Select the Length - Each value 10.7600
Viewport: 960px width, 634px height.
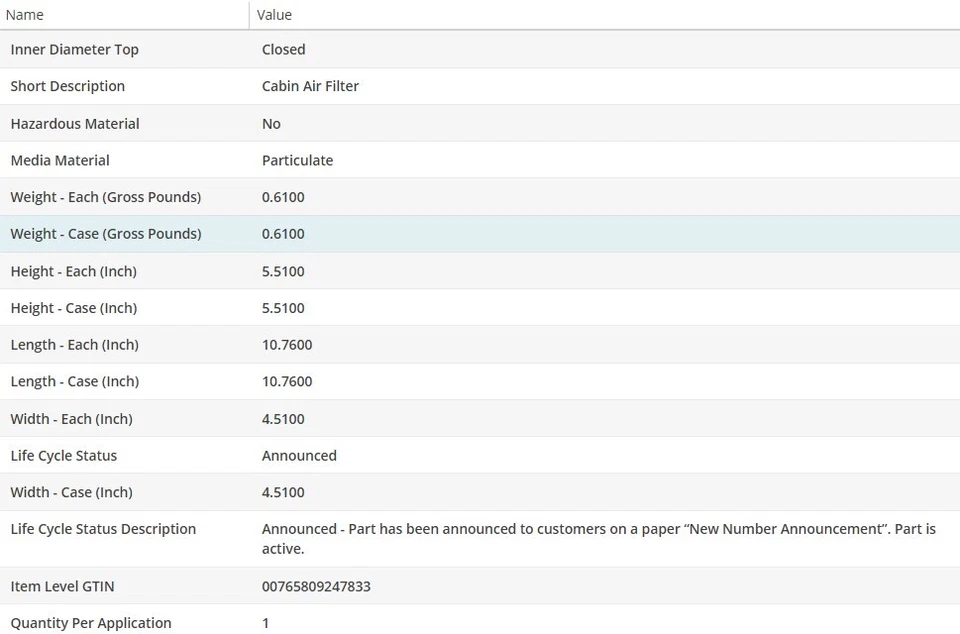pos(287,345)
